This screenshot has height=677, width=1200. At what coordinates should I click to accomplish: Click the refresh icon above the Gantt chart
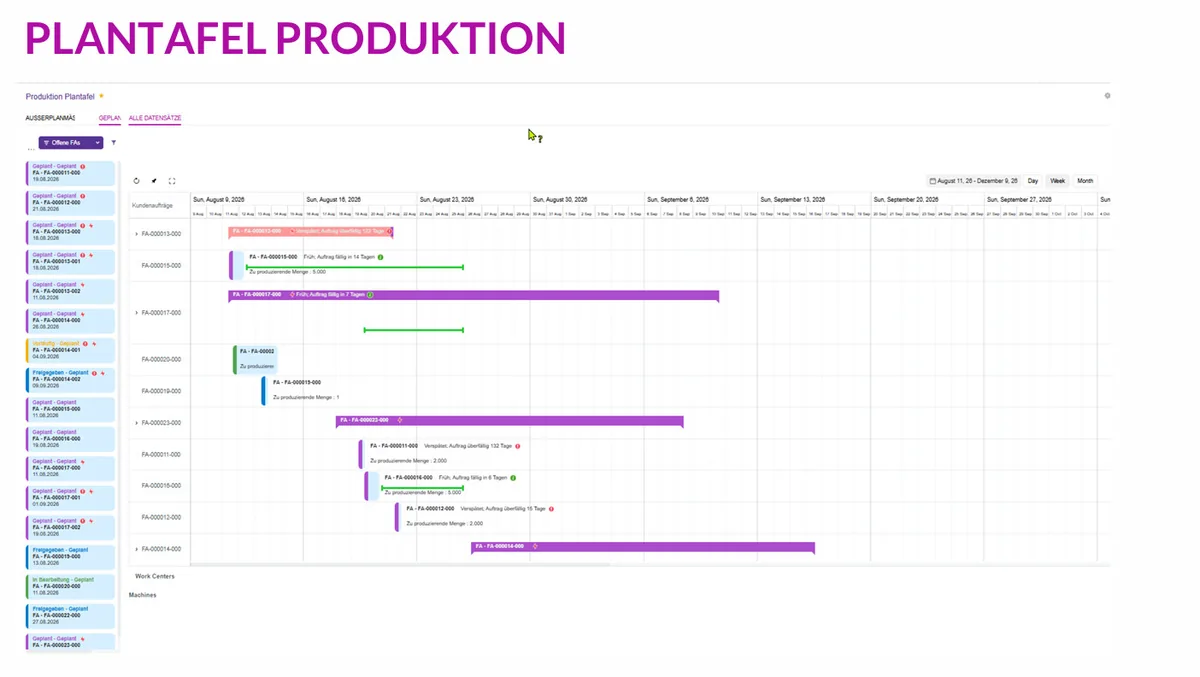pyautogui.click(x=136, y=181)
